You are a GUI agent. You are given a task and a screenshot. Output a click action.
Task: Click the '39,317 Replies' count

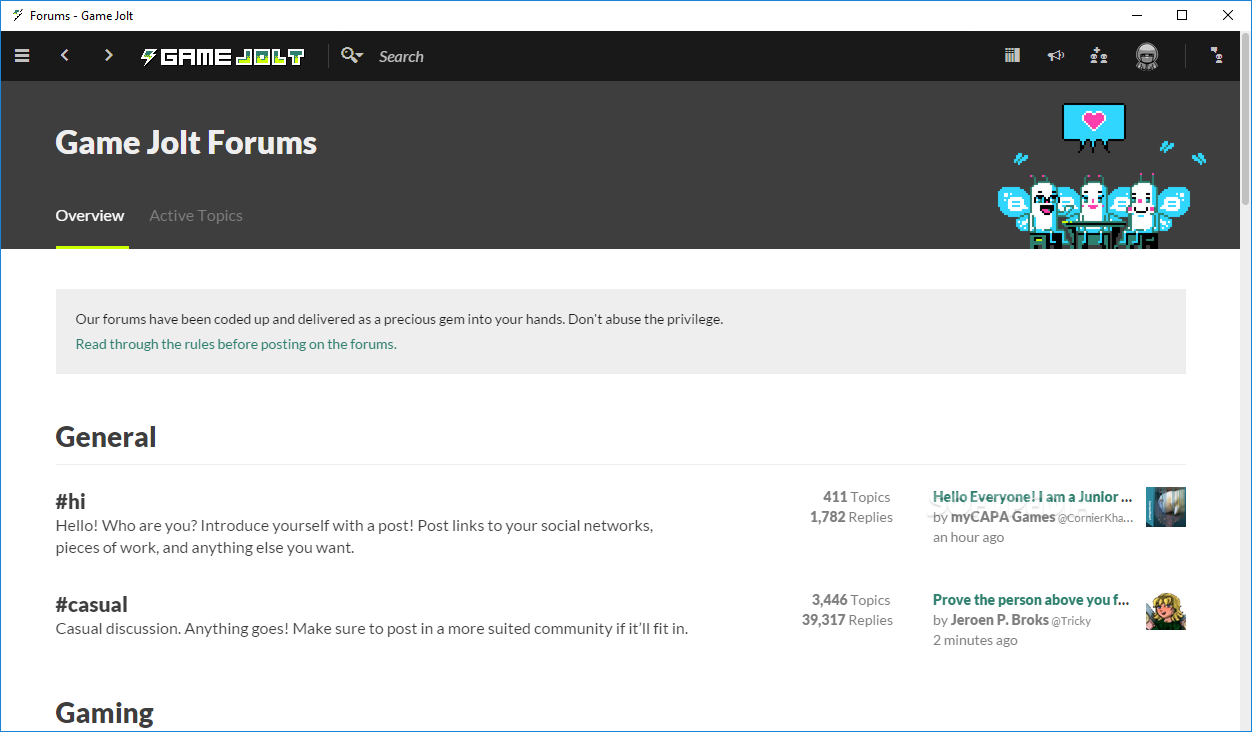847,620
